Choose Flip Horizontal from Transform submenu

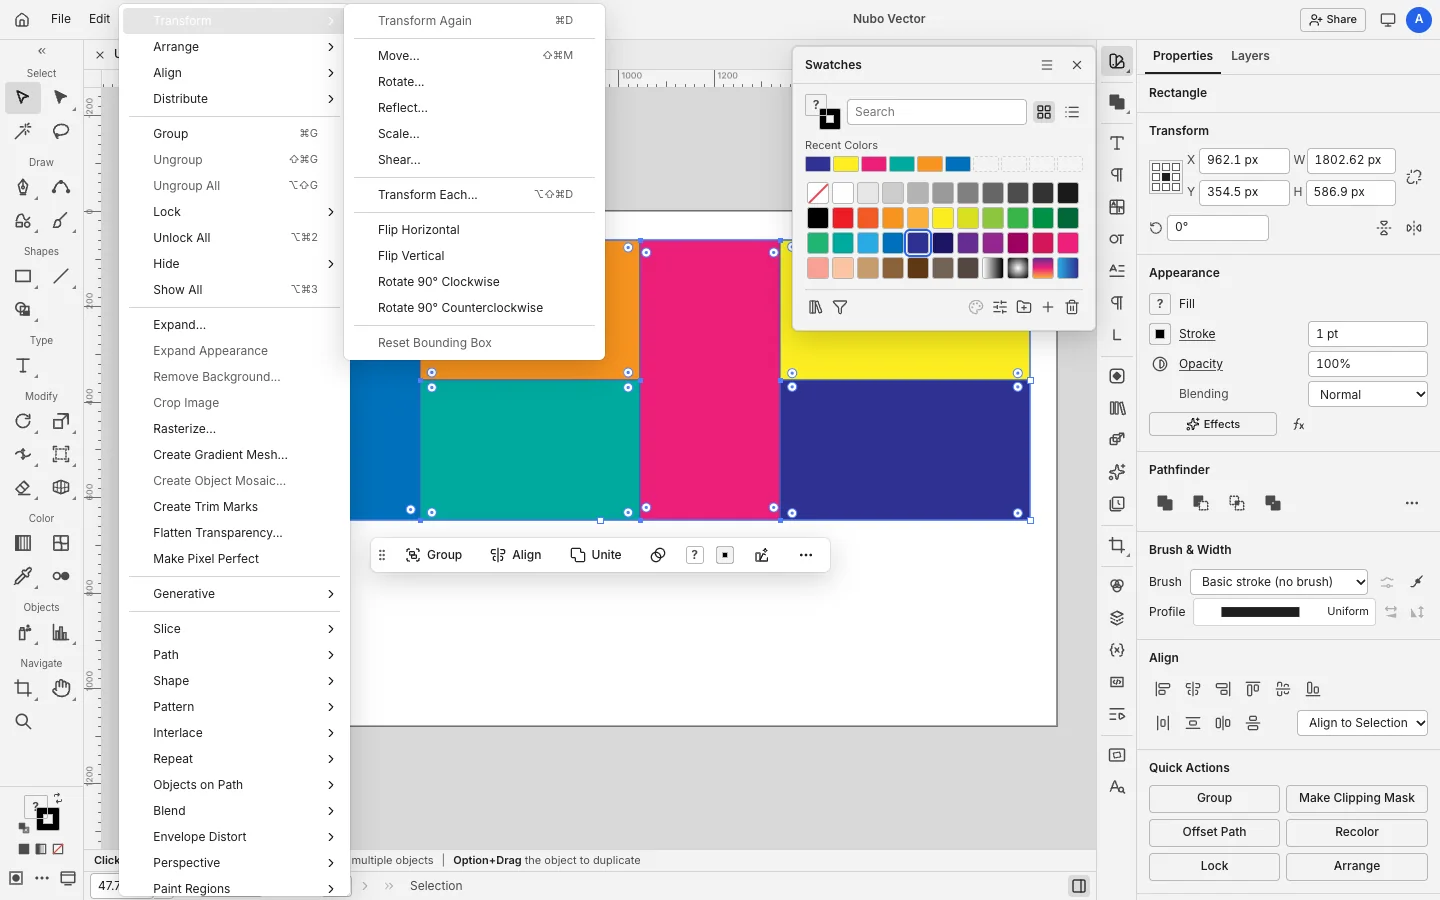474,230
